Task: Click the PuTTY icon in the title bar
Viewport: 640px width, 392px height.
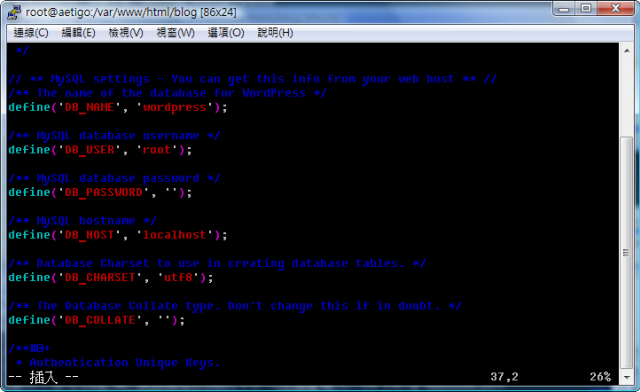Action: (14, 12)
